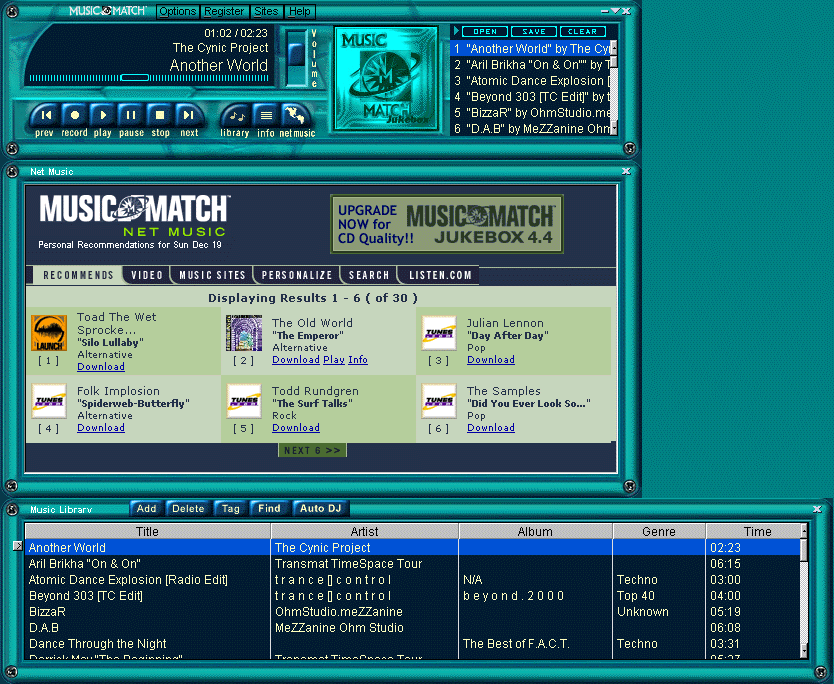This screenshot has height=684, width=834.
Task: Sort library by Artist column header
Action: point(364,531)
